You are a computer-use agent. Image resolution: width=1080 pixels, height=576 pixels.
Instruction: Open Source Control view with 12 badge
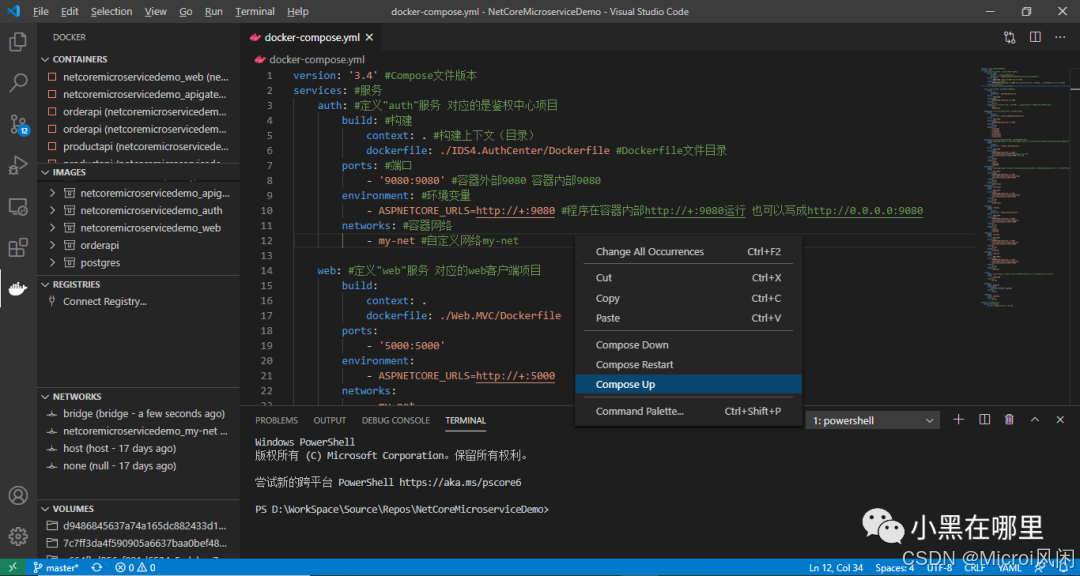[18, 125]
